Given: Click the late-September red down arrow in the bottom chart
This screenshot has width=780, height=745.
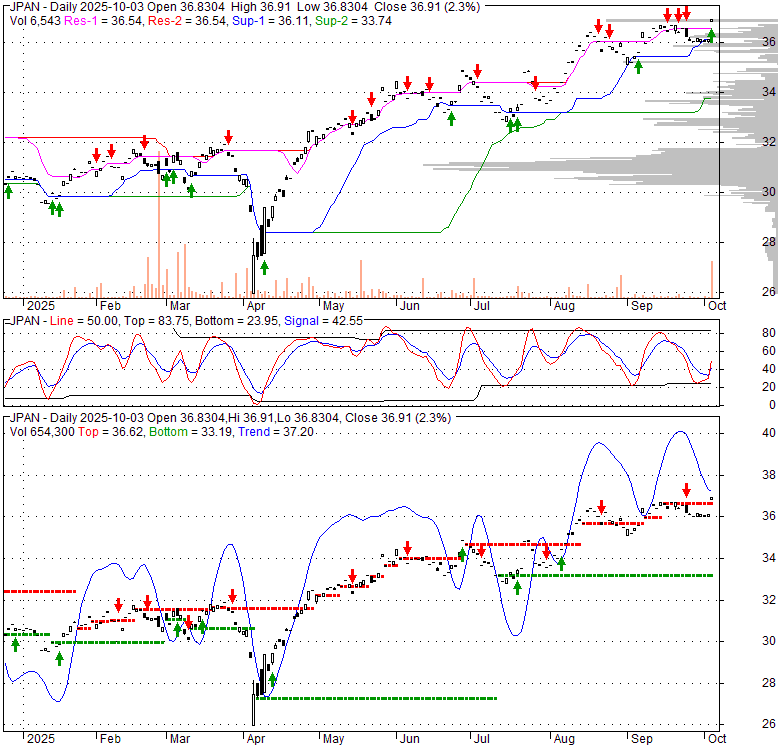Looking at the screenshot, I should pyautogui.click(x=686, y=490).
